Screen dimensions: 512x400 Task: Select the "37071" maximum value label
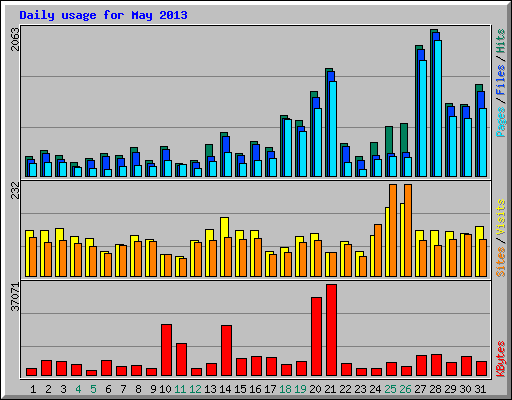pos(15,297)
